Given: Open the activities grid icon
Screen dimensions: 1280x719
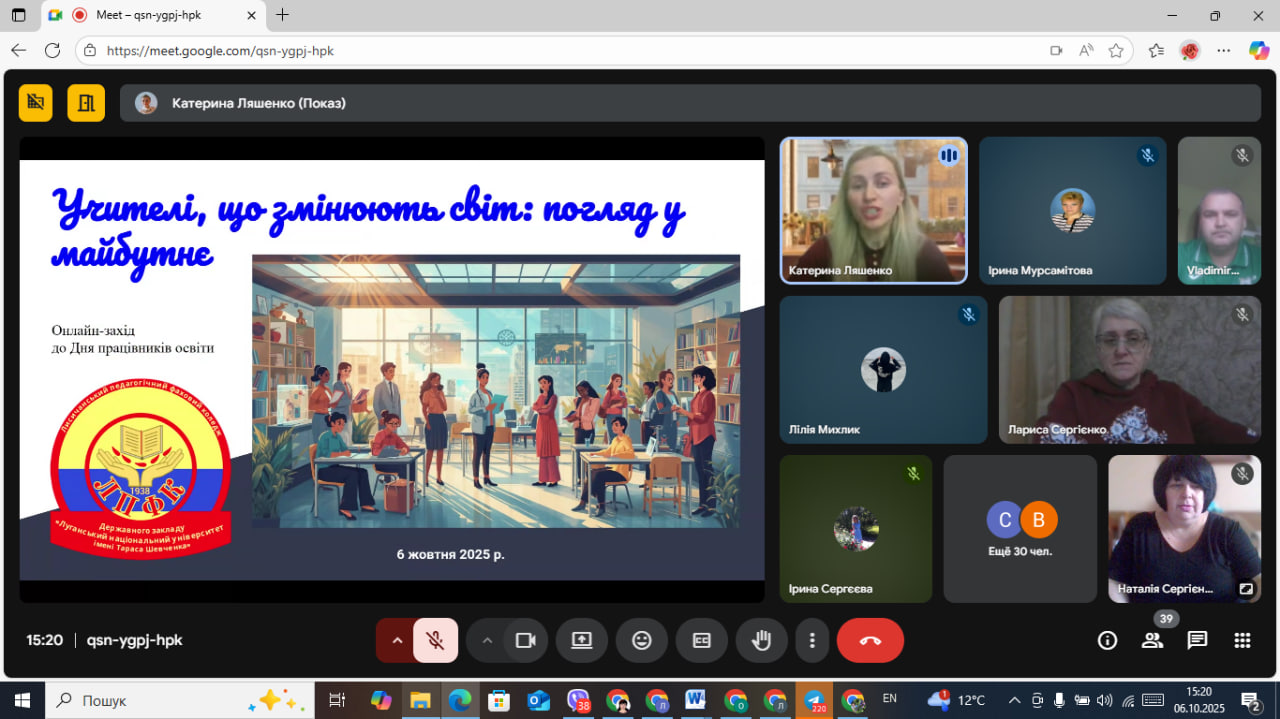Looking at the screenshot, I should pos(1242,641).
